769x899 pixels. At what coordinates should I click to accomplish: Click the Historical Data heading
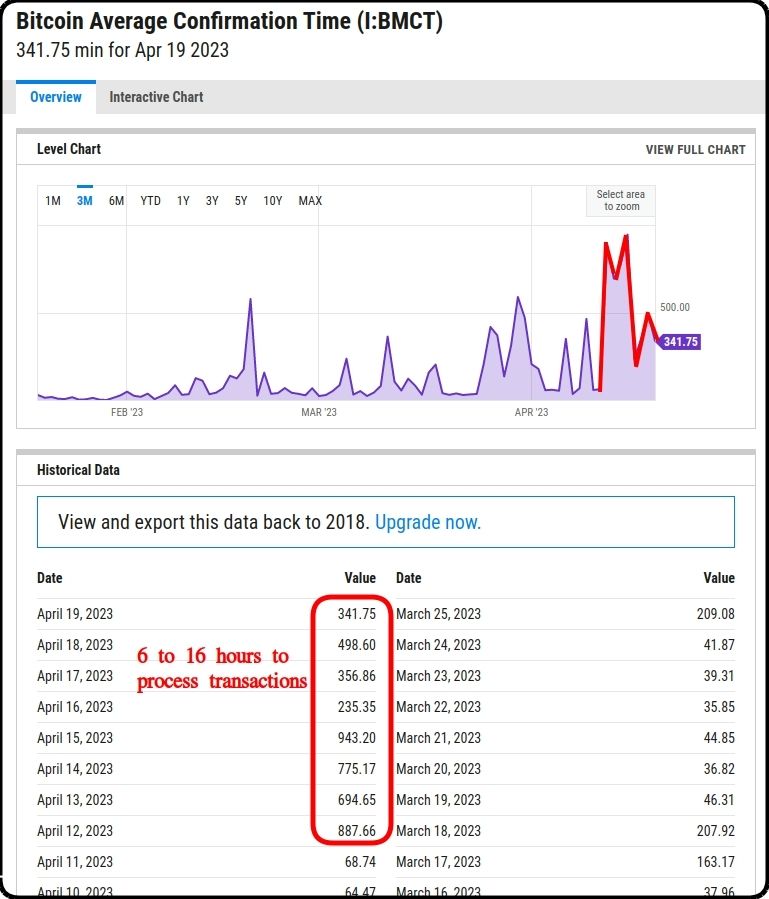pyautogui.click(x=78, y=470)
